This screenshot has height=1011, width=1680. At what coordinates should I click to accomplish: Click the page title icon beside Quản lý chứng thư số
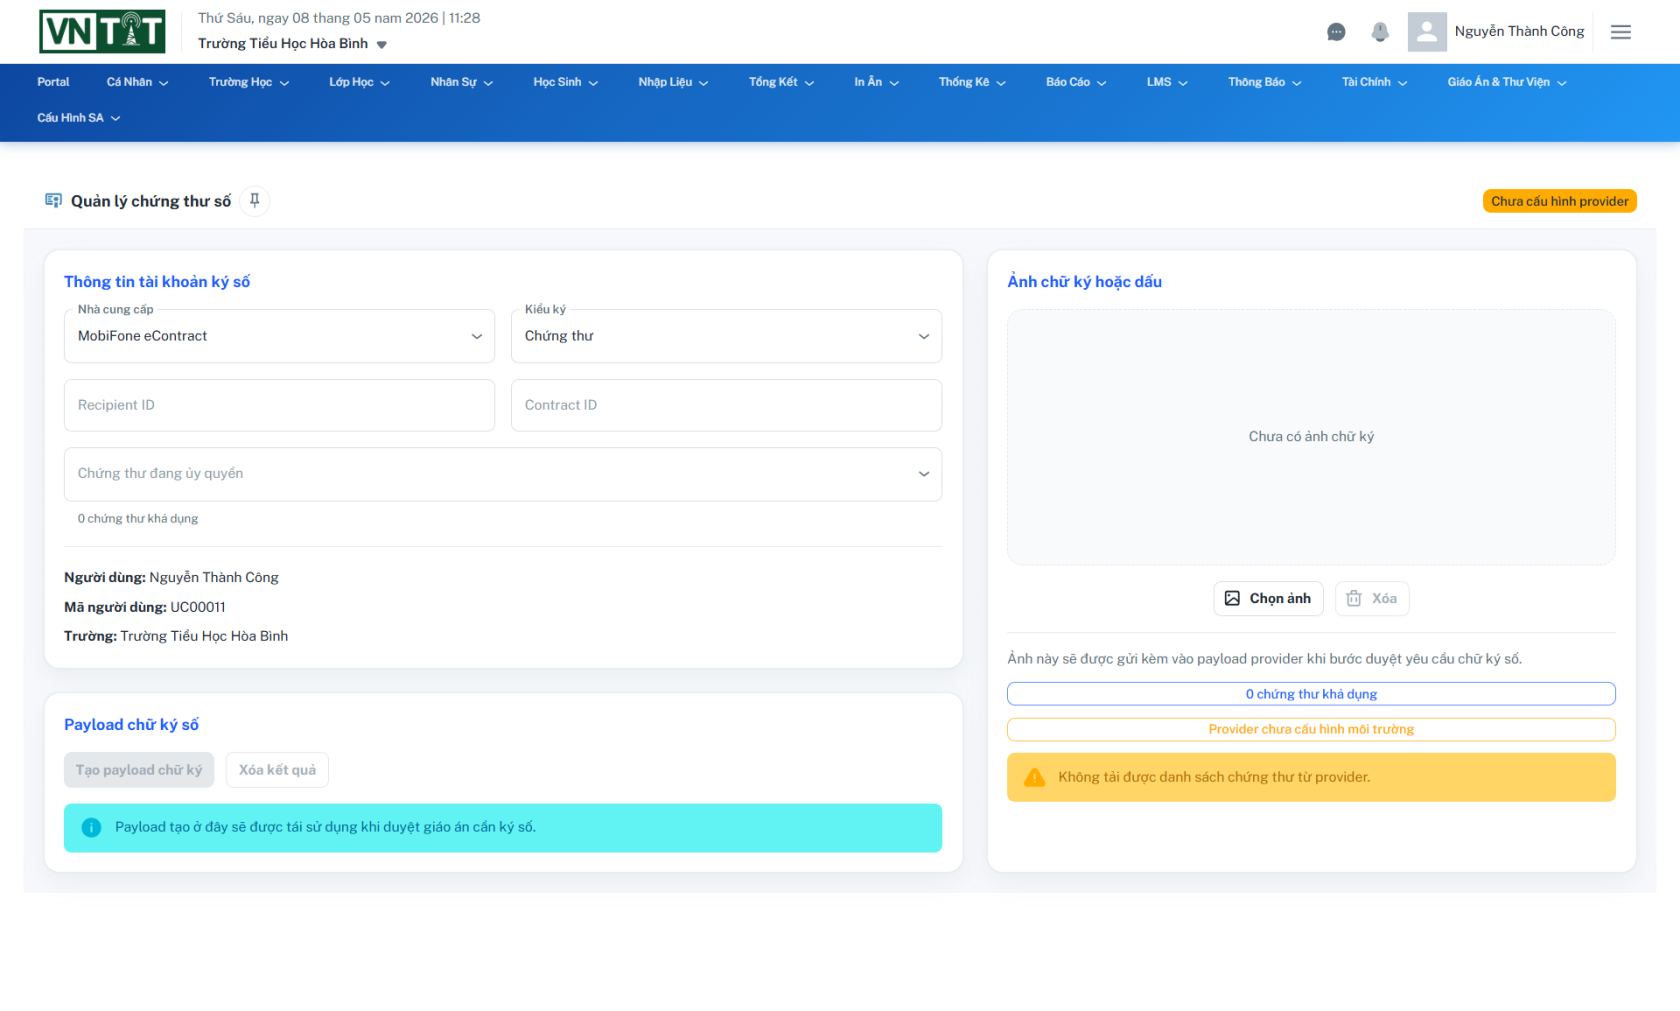tap(53, 201)
